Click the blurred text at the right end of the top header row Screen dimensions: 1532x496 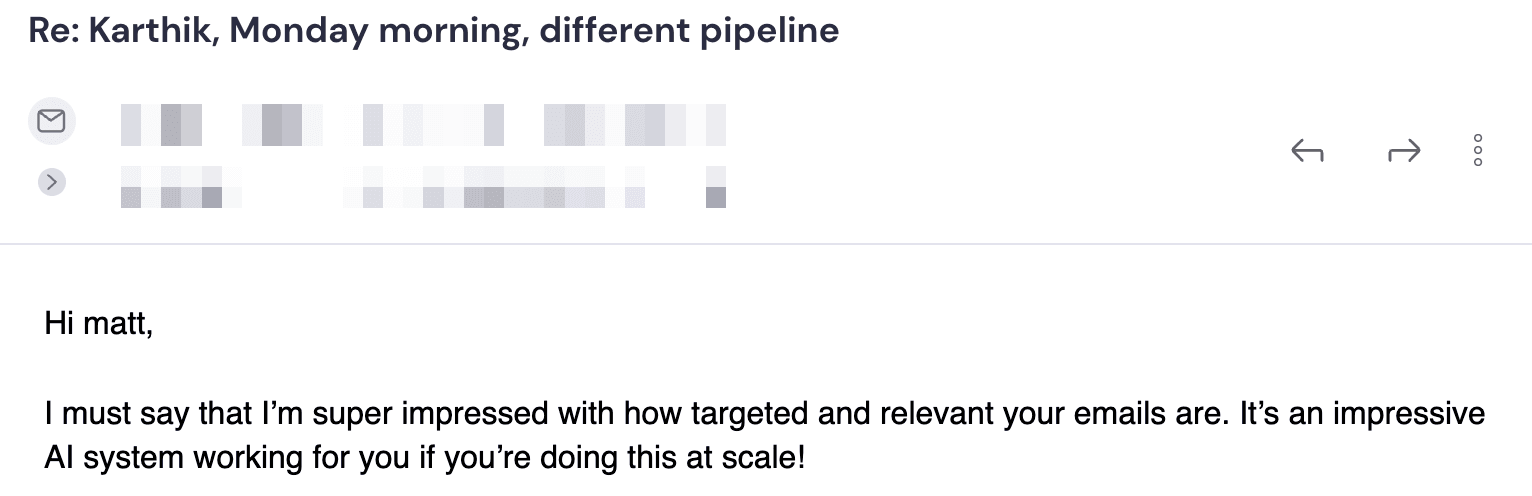(635, 125)
